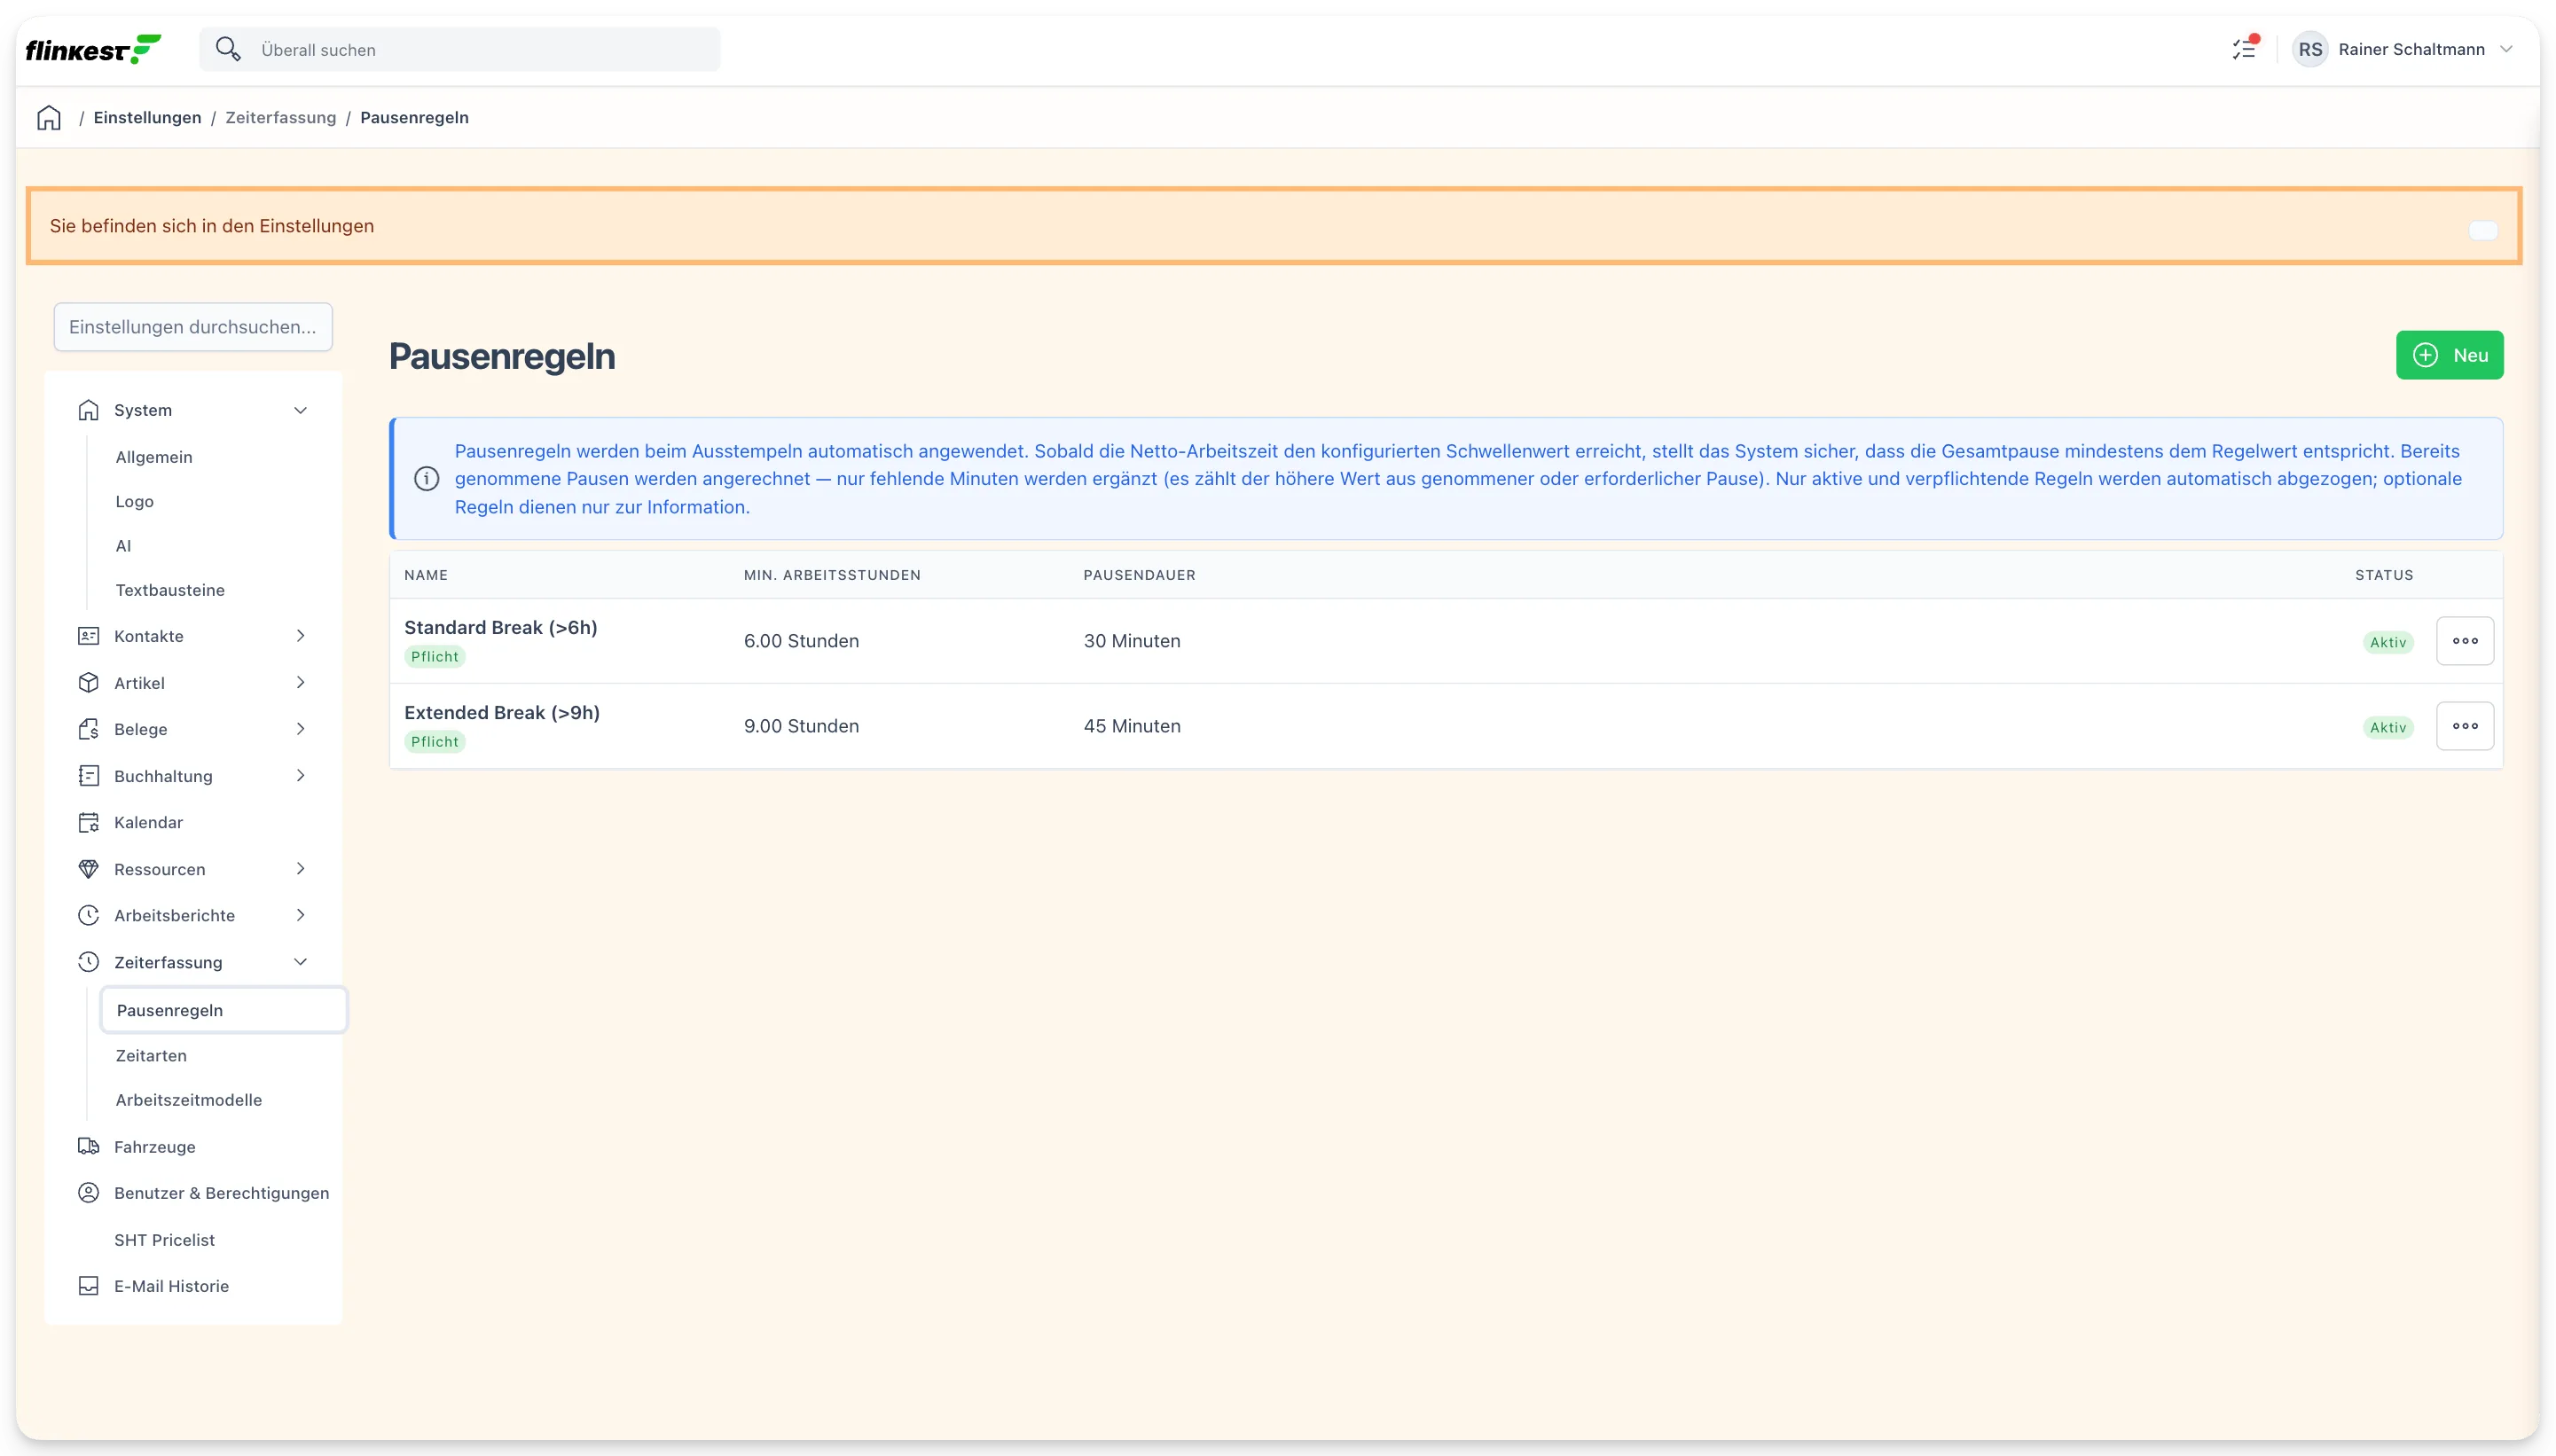Open Fahrzeuge settings via truck icon
This screenshot has height=1456, width=2556.
click(88, 1146)
